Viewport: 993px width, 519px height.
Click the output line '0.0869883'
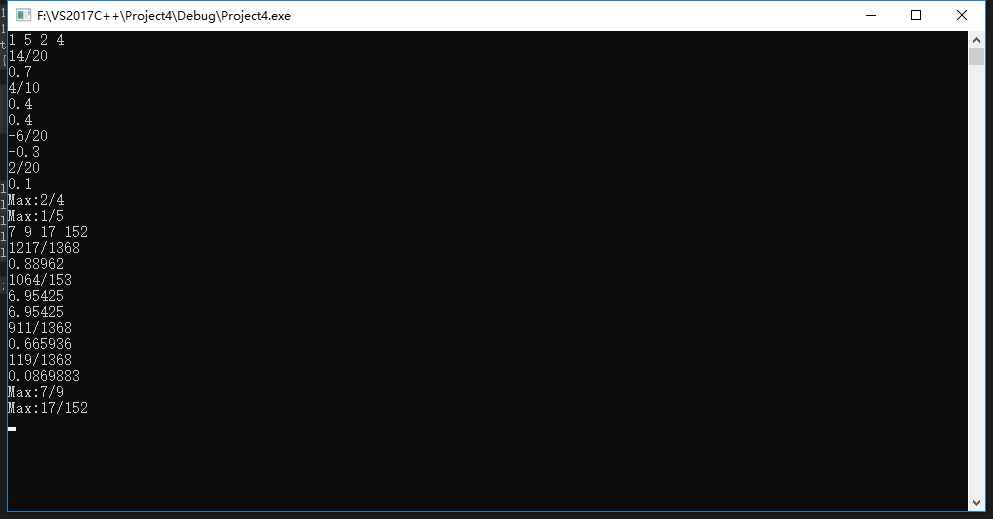click(44, 376)
